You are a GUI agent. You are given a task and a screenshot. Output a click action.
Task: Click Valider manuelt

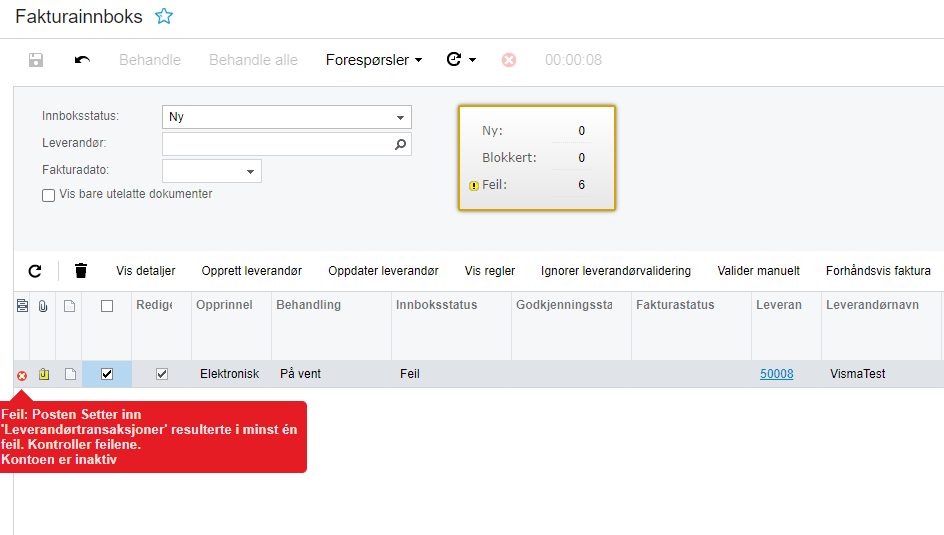[x=759, y=271]
